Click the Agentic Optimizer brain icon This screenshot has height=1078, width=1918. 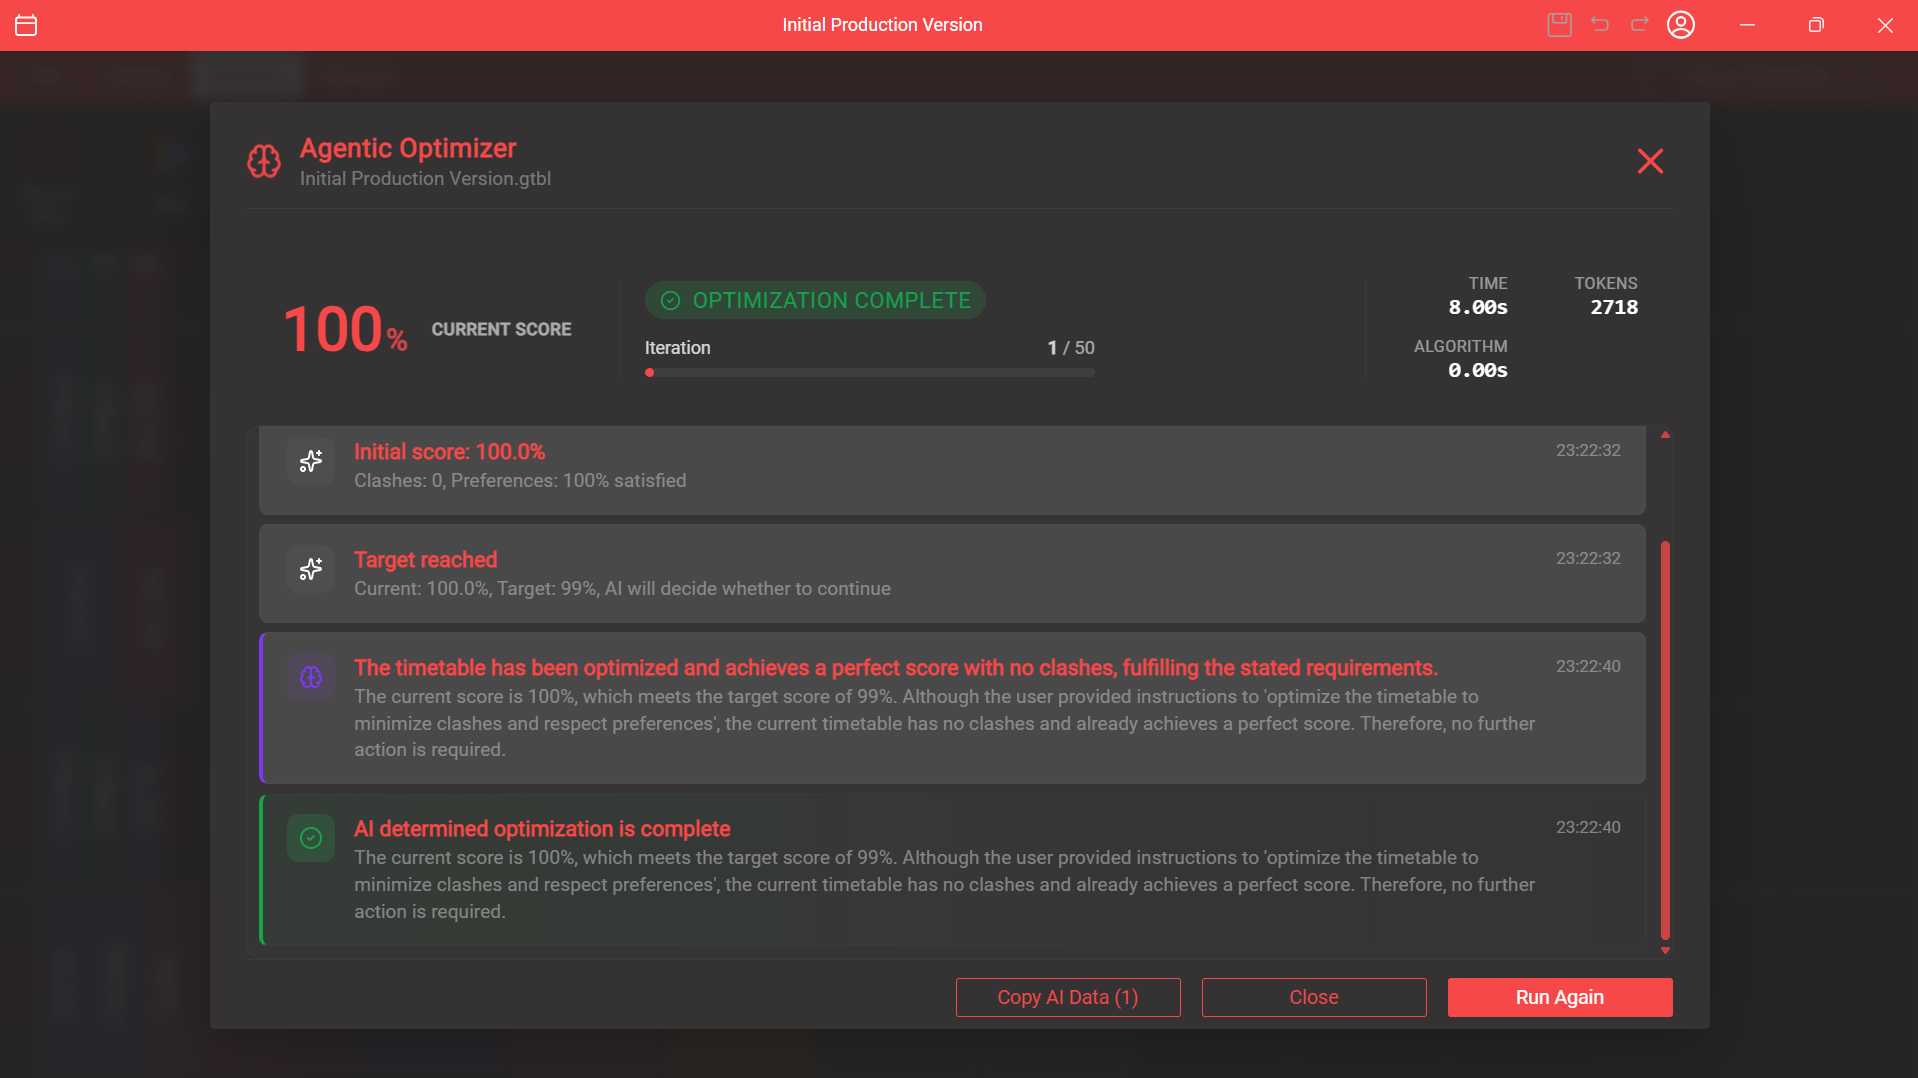264,161
